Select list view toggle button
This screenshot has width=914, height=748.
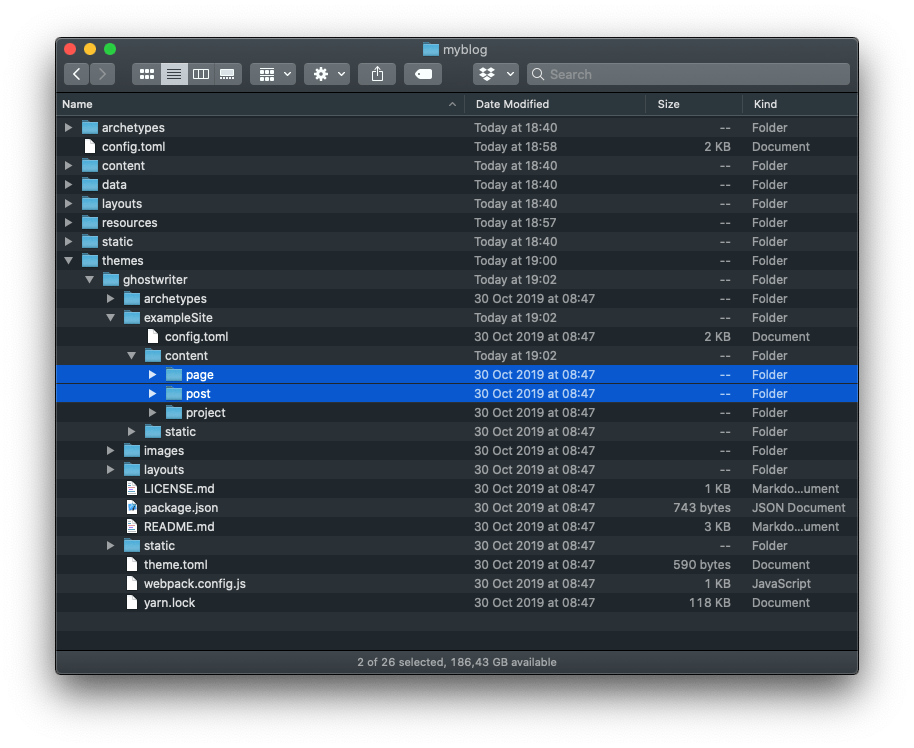click(174, 74)
